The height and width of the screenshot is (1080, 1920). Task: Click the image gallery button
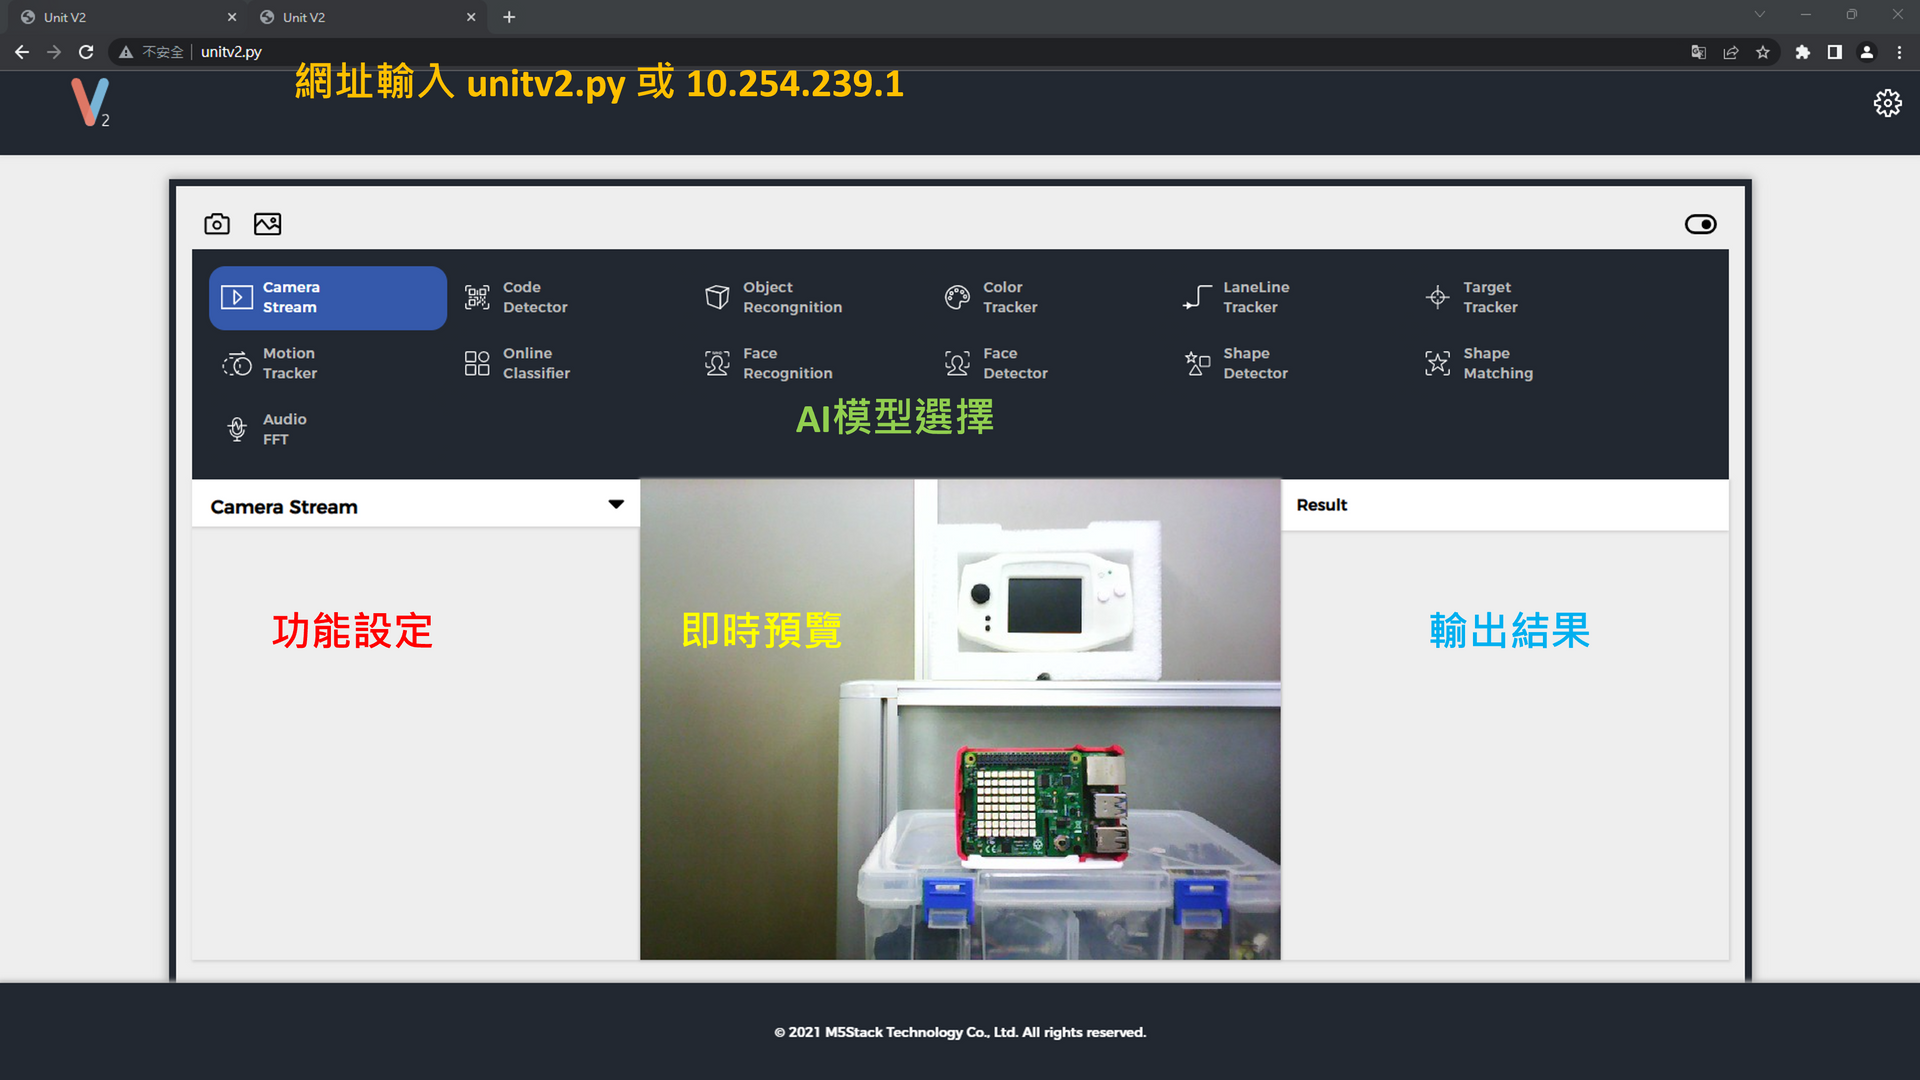click(268, 223)
